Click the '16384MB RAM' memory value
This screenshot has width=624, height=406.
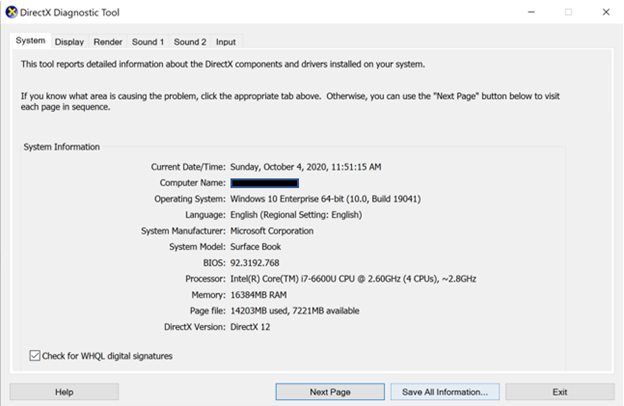coord(258,295)
